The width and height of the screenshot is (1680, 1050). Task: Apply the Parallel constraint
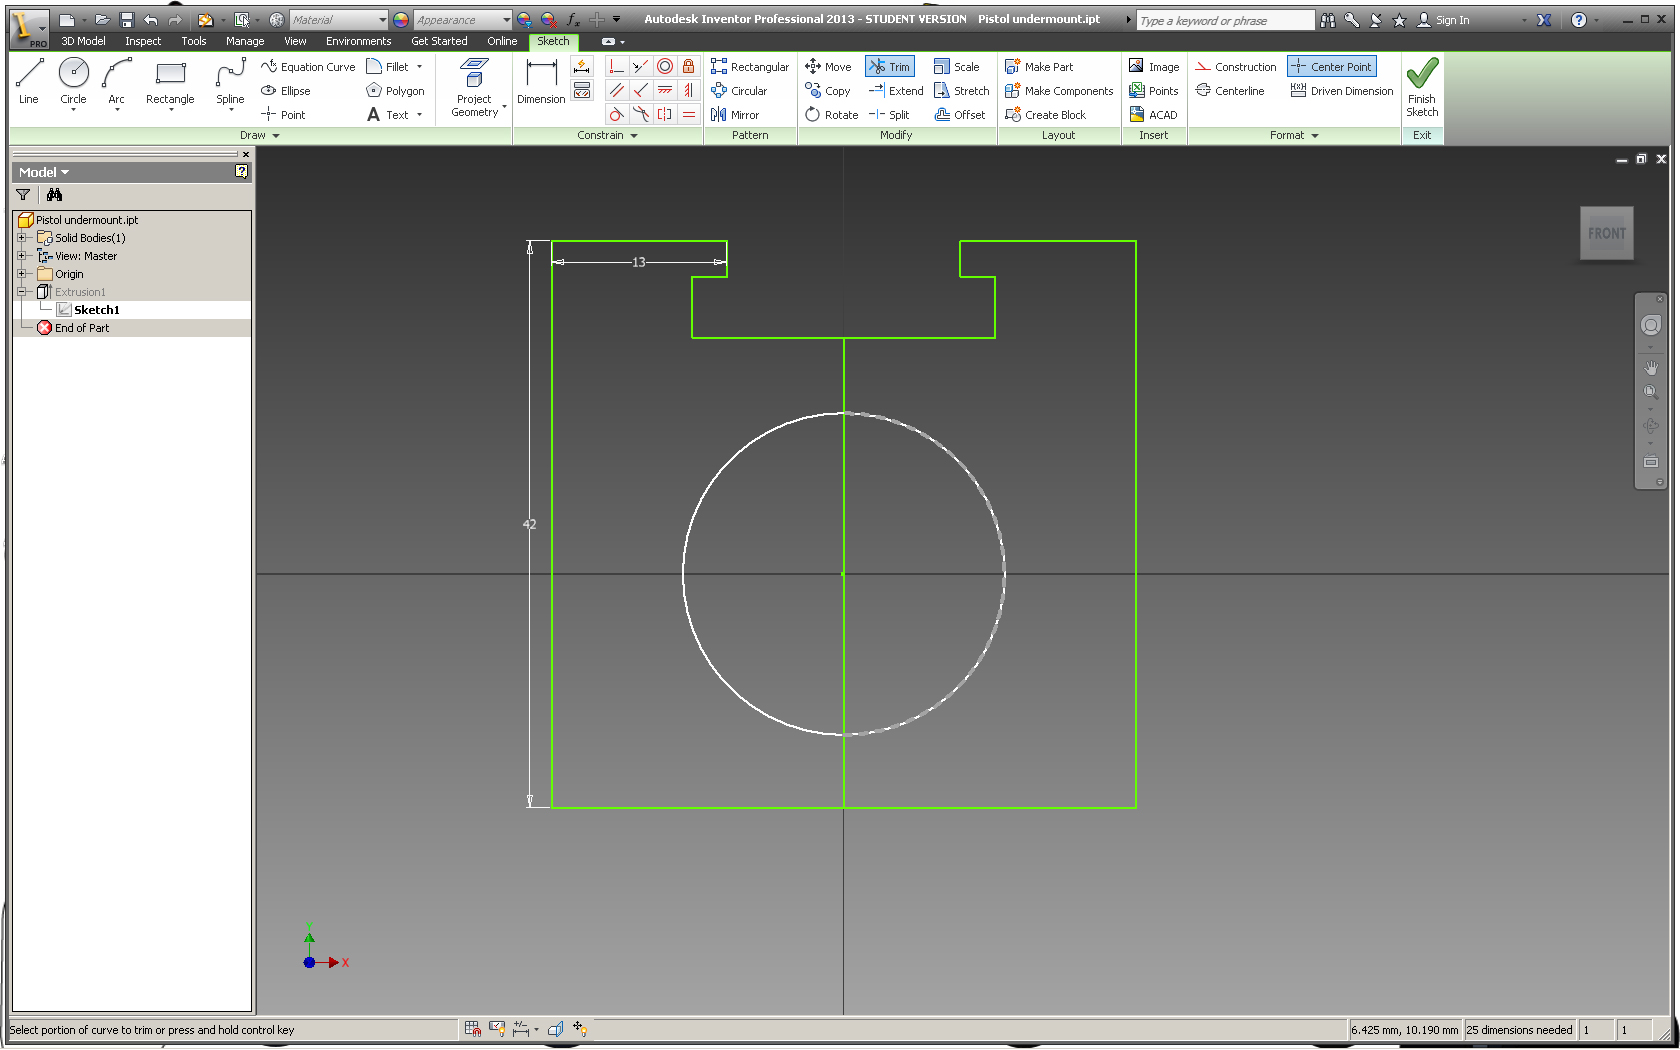tap(617, 91)
